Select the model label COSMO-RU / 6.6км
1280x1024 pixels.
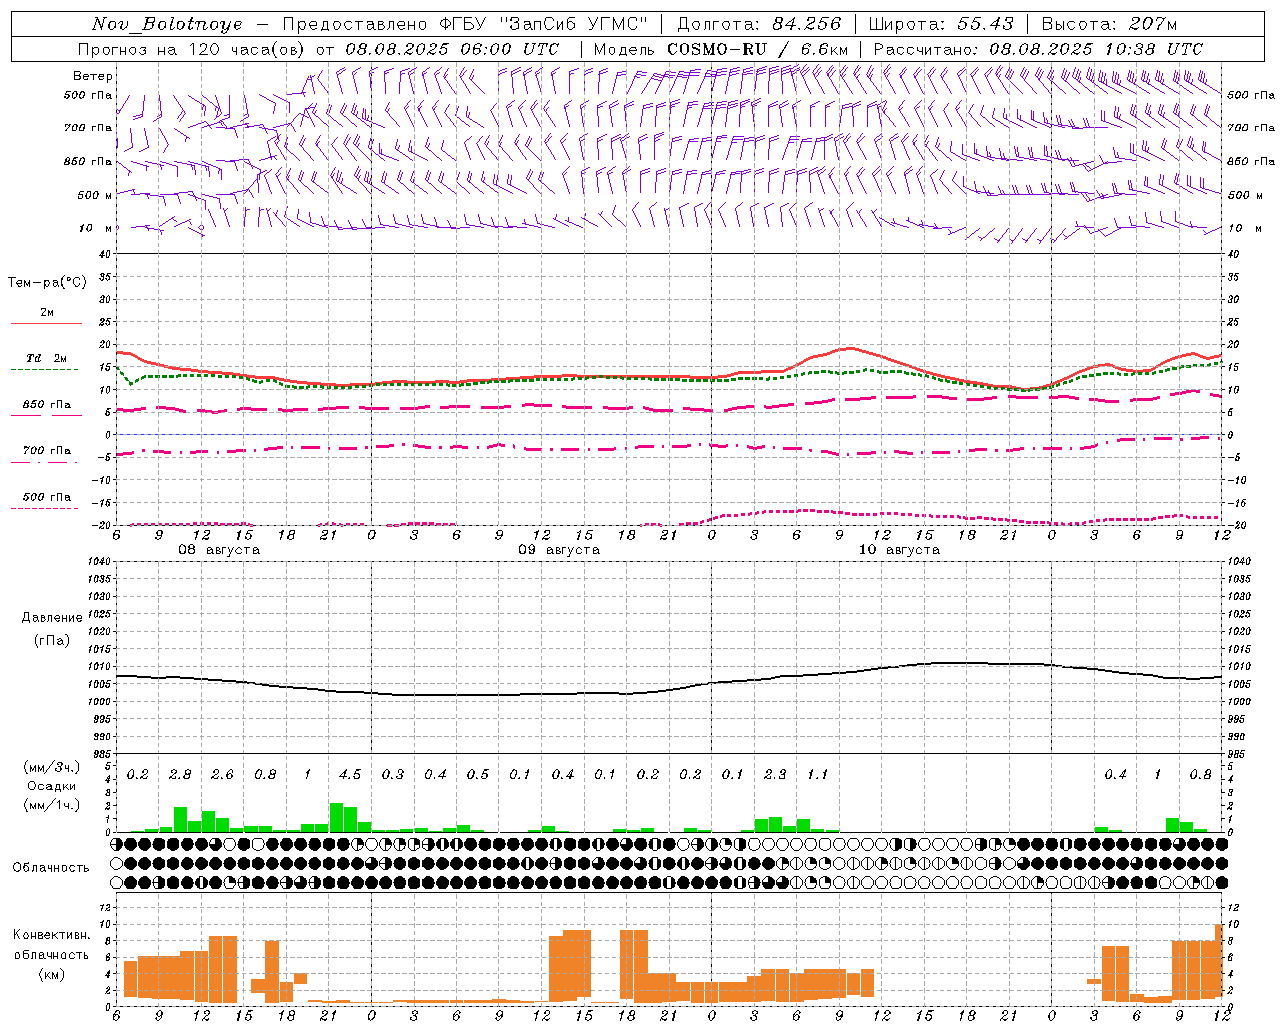point(758,49)
